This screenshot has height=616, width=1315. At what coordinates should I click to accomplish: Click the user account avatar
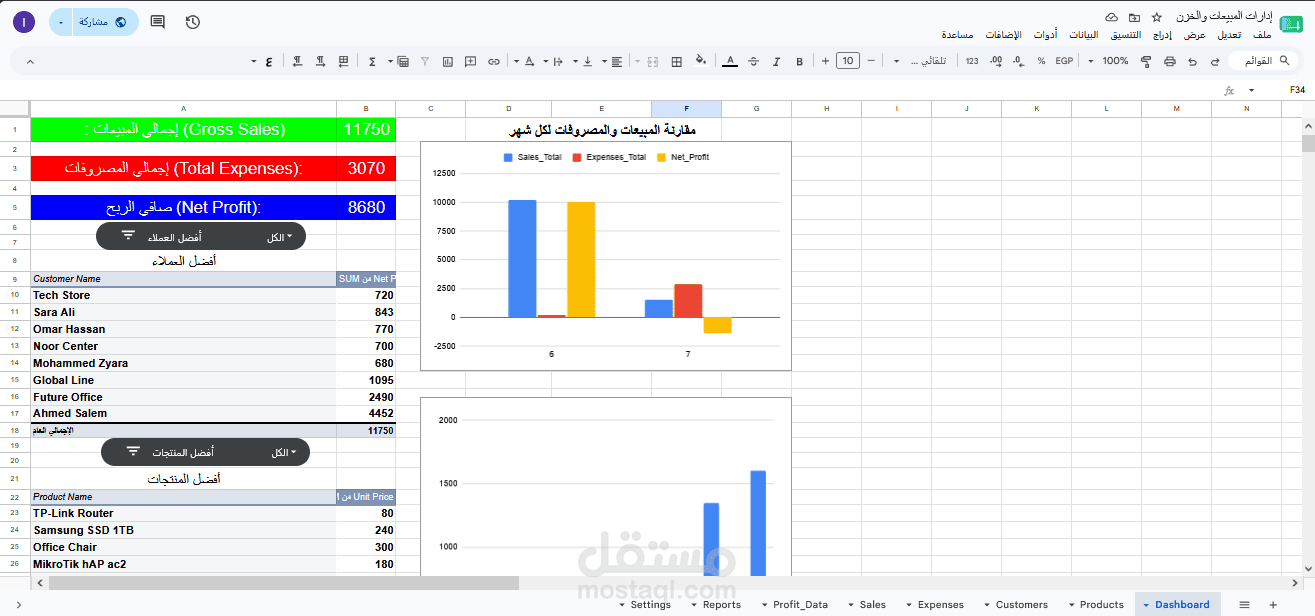23,22
